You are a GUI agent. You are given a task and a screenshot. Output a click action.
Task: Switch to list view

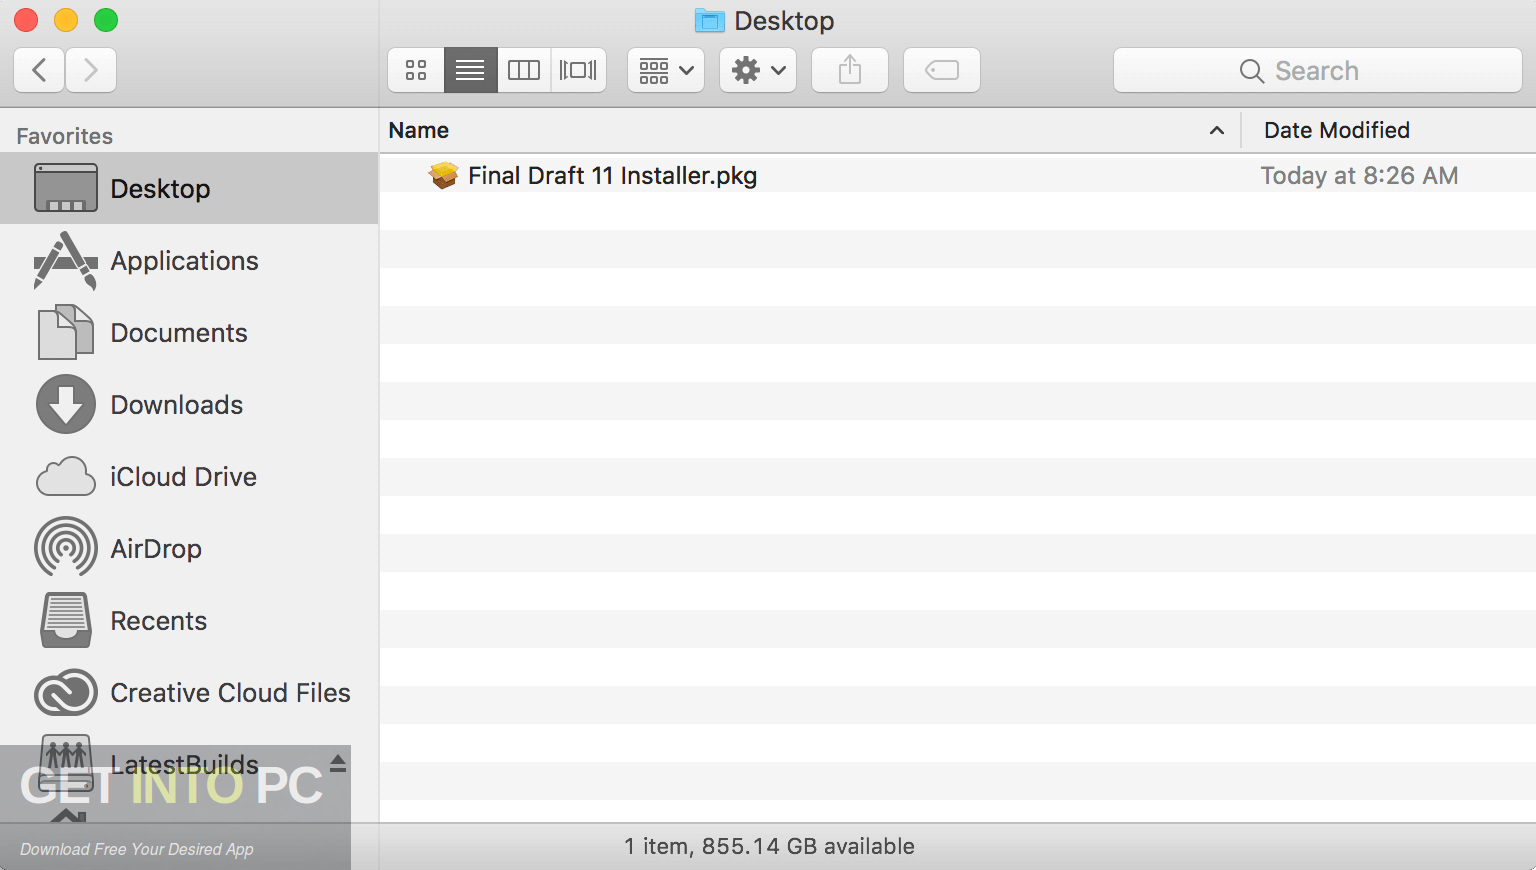470,70
